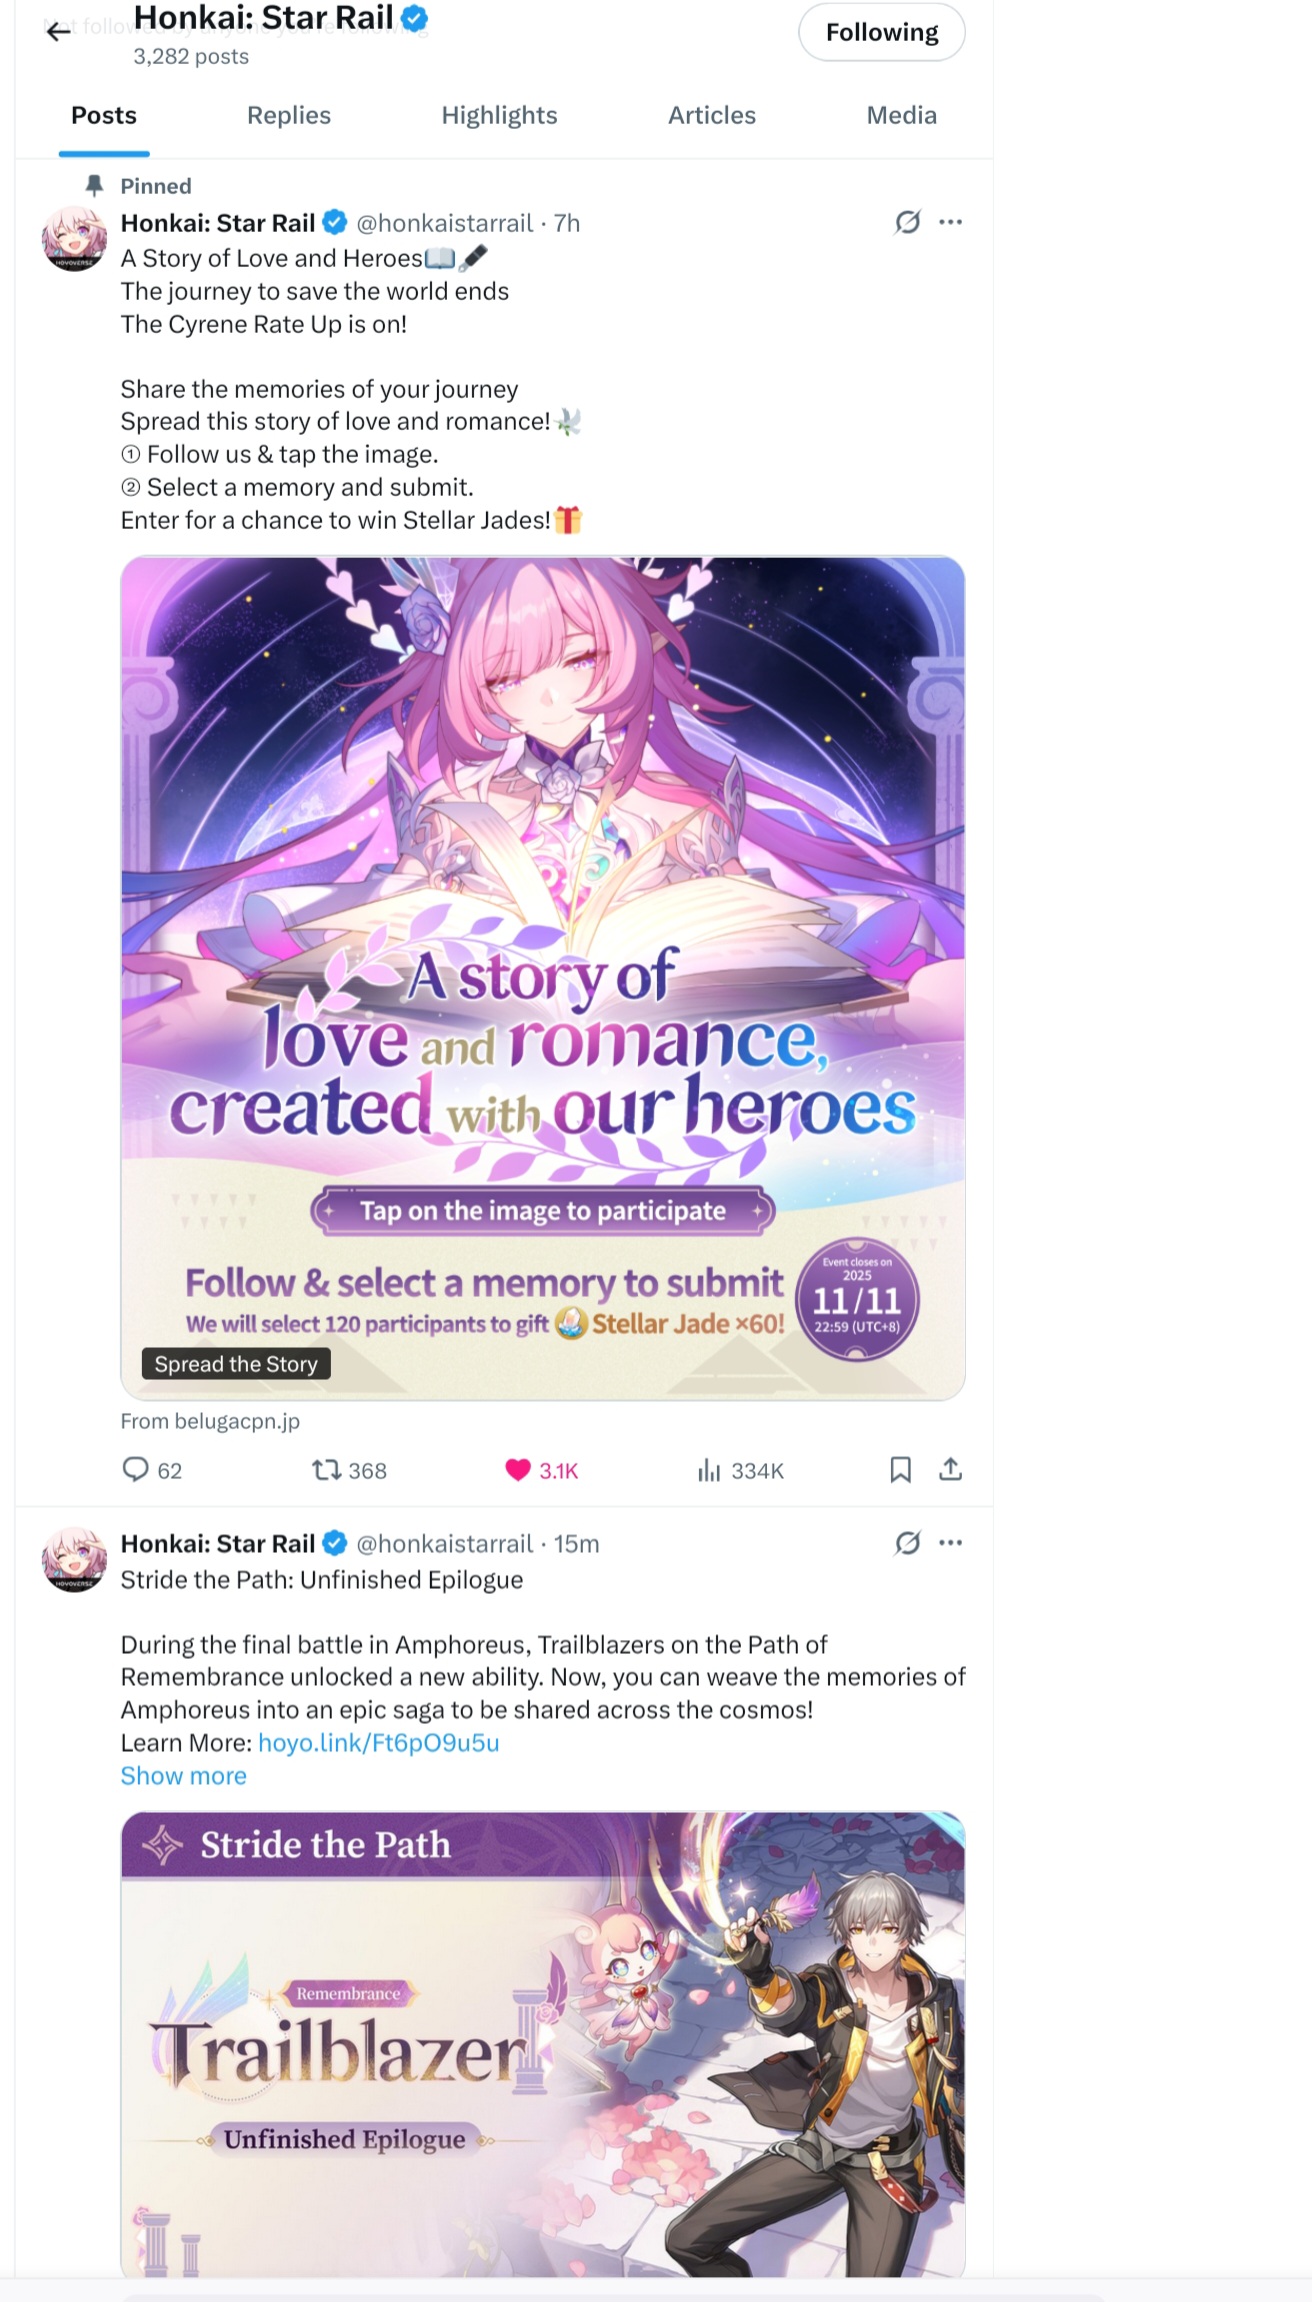Open Grok explain icon on pinned post
Viewport: 1312px width, 2302px height.
[x=907, y=222]
